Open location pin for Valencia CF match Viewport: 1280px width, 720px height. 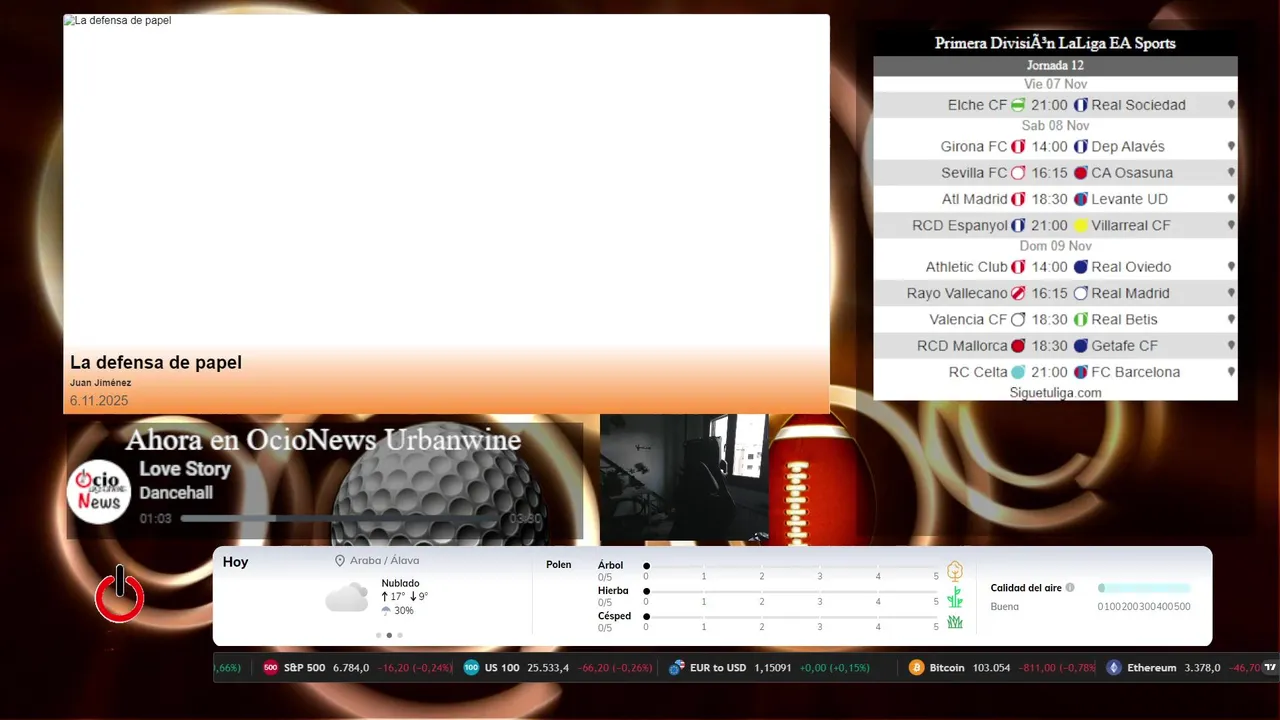[x=1231, y=319]
